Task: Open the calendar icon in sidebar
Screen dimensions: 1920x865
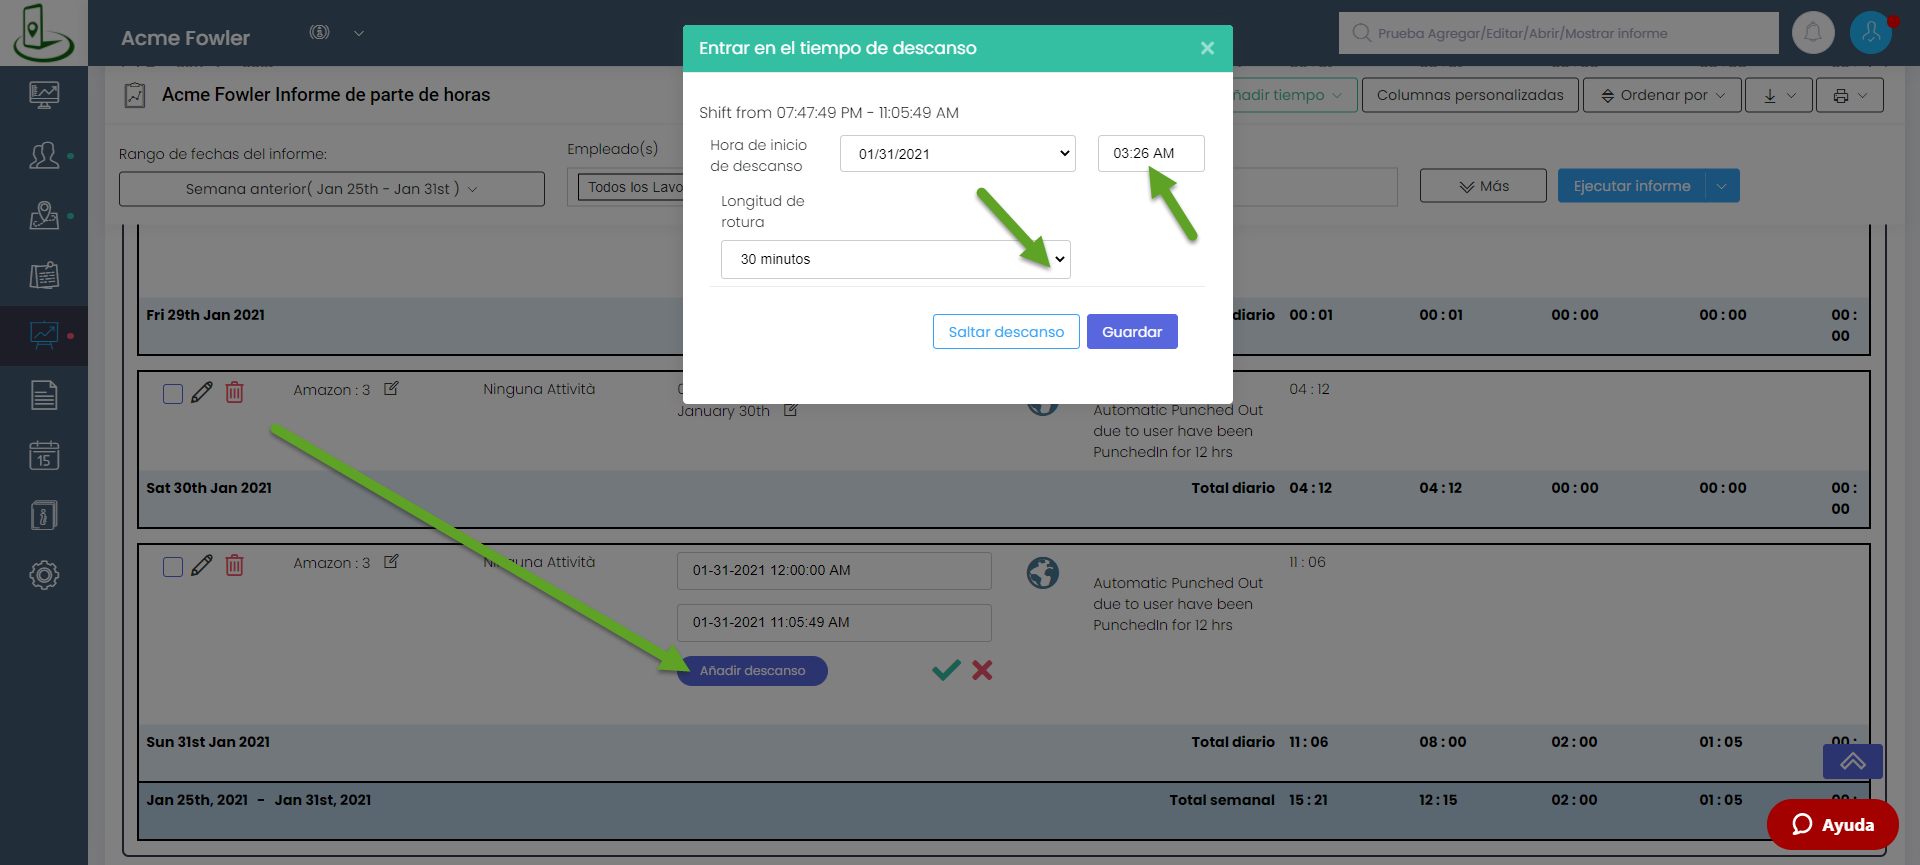Action: point(44,456)
